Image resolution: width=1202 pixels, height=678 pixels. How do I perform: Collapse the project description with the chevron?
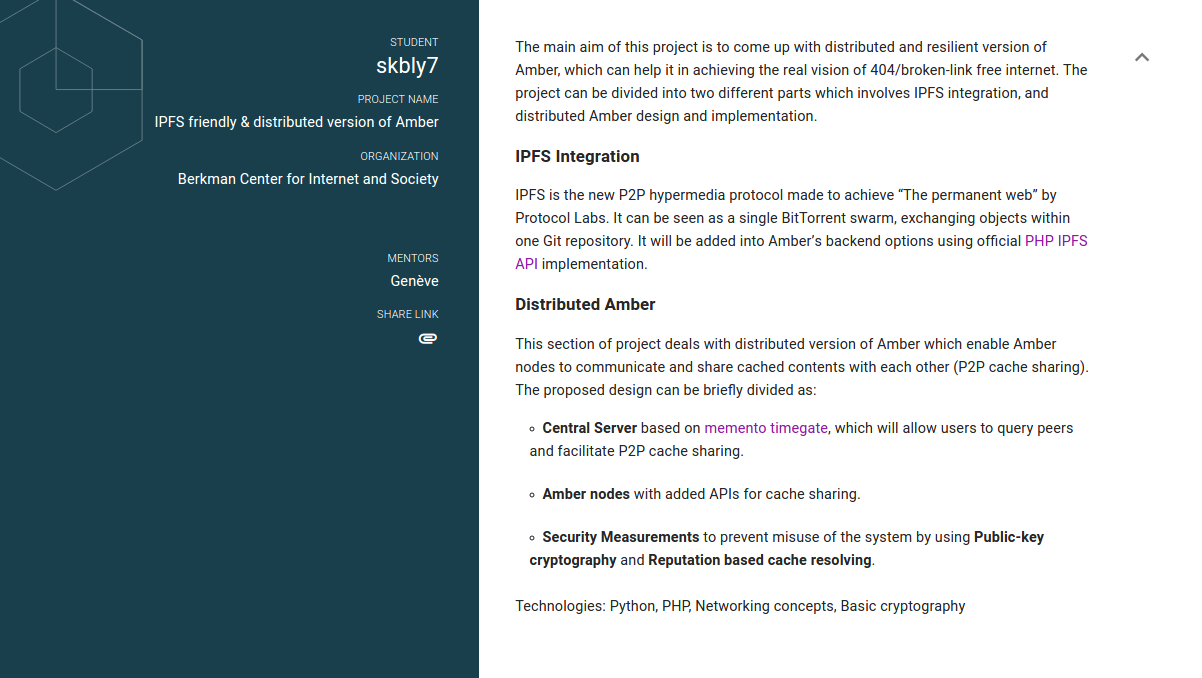[x=1142, y=58]
